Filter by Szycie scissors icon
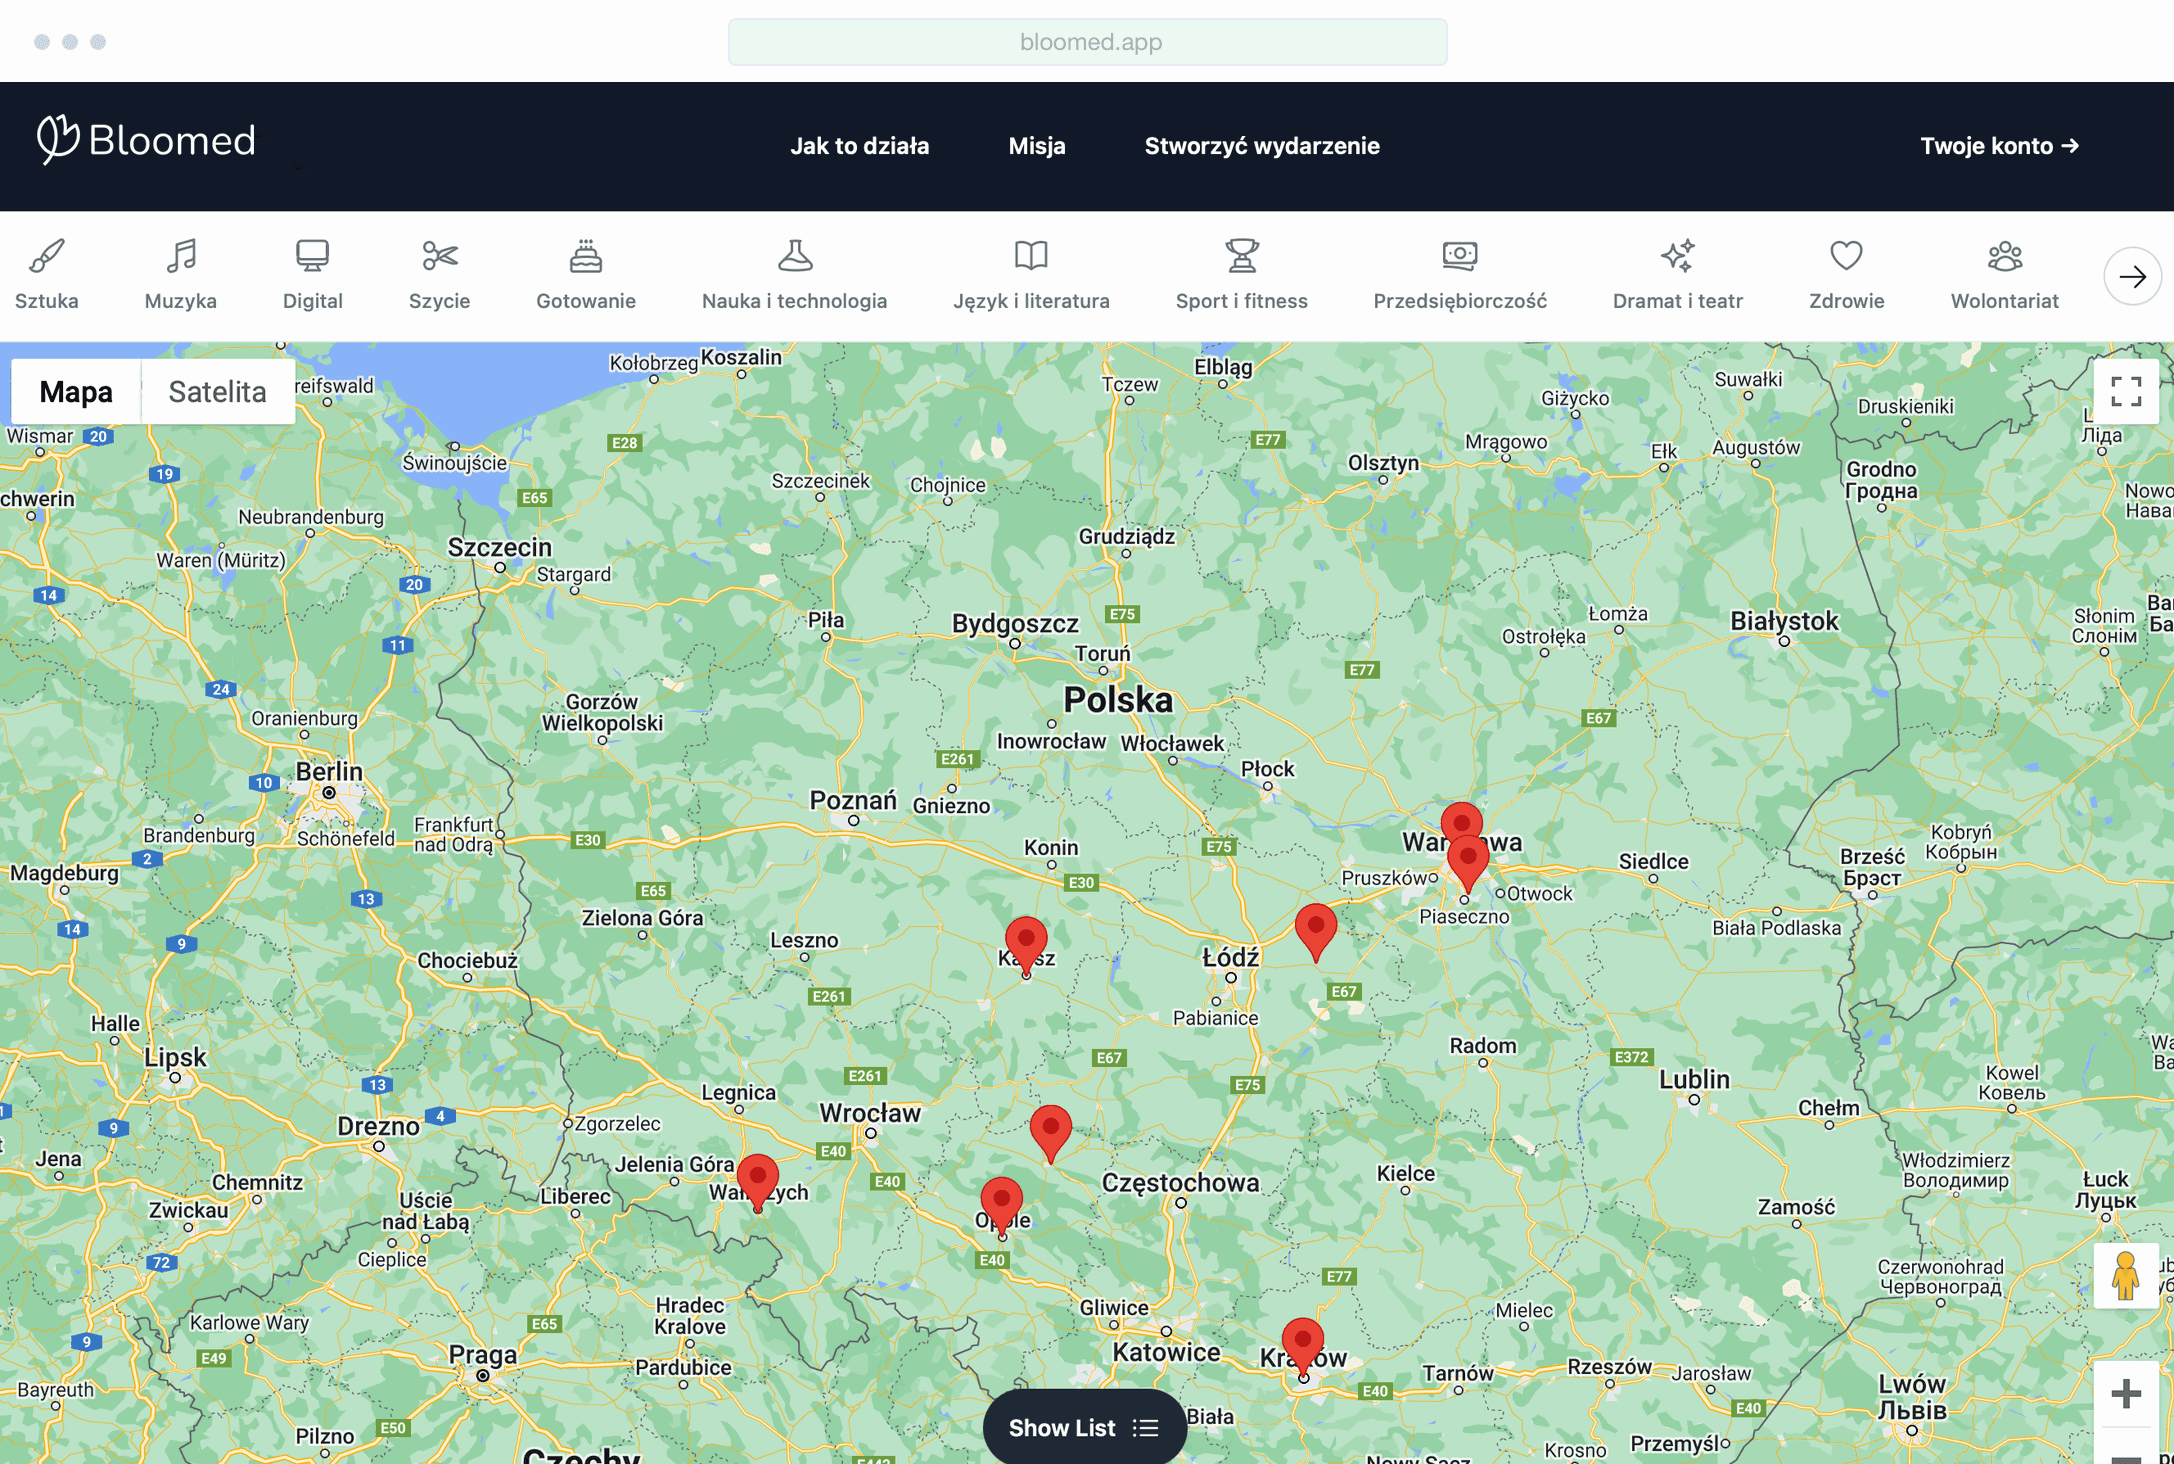The image size is (2174, 1464). [x=439, y=257]
